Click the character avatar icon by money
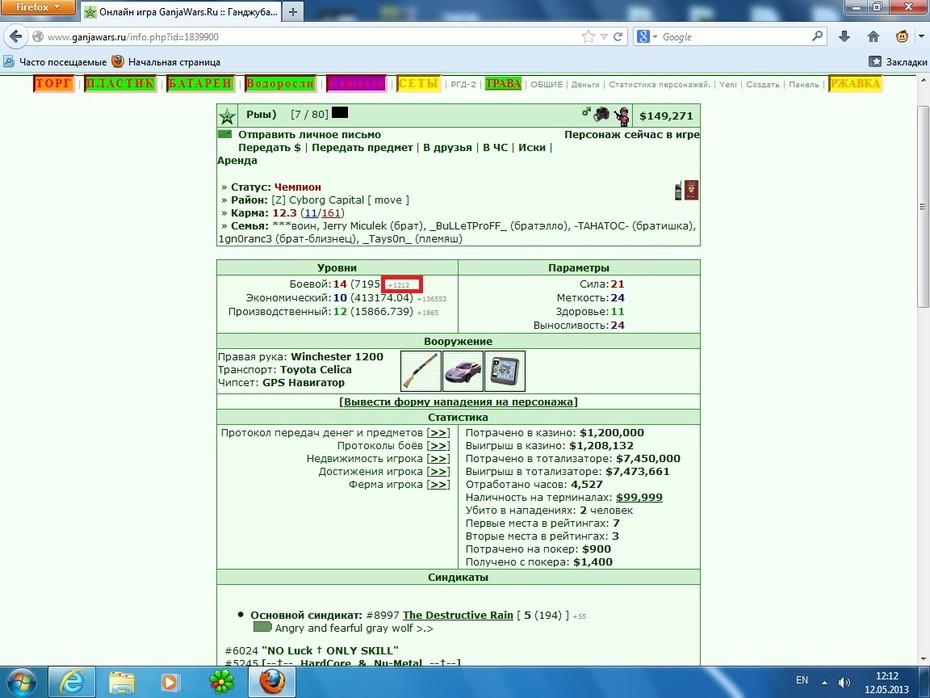 click(622, 116)
